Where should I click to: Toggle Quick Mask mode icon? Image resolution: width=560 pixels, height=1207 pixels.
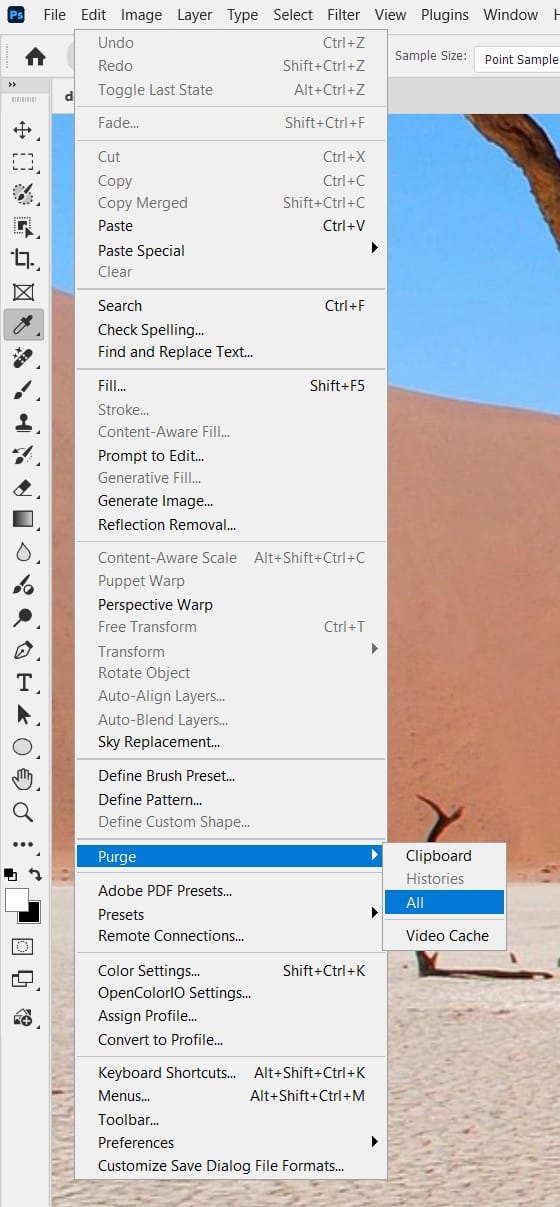pyautogui.click(x=23, y=946)
